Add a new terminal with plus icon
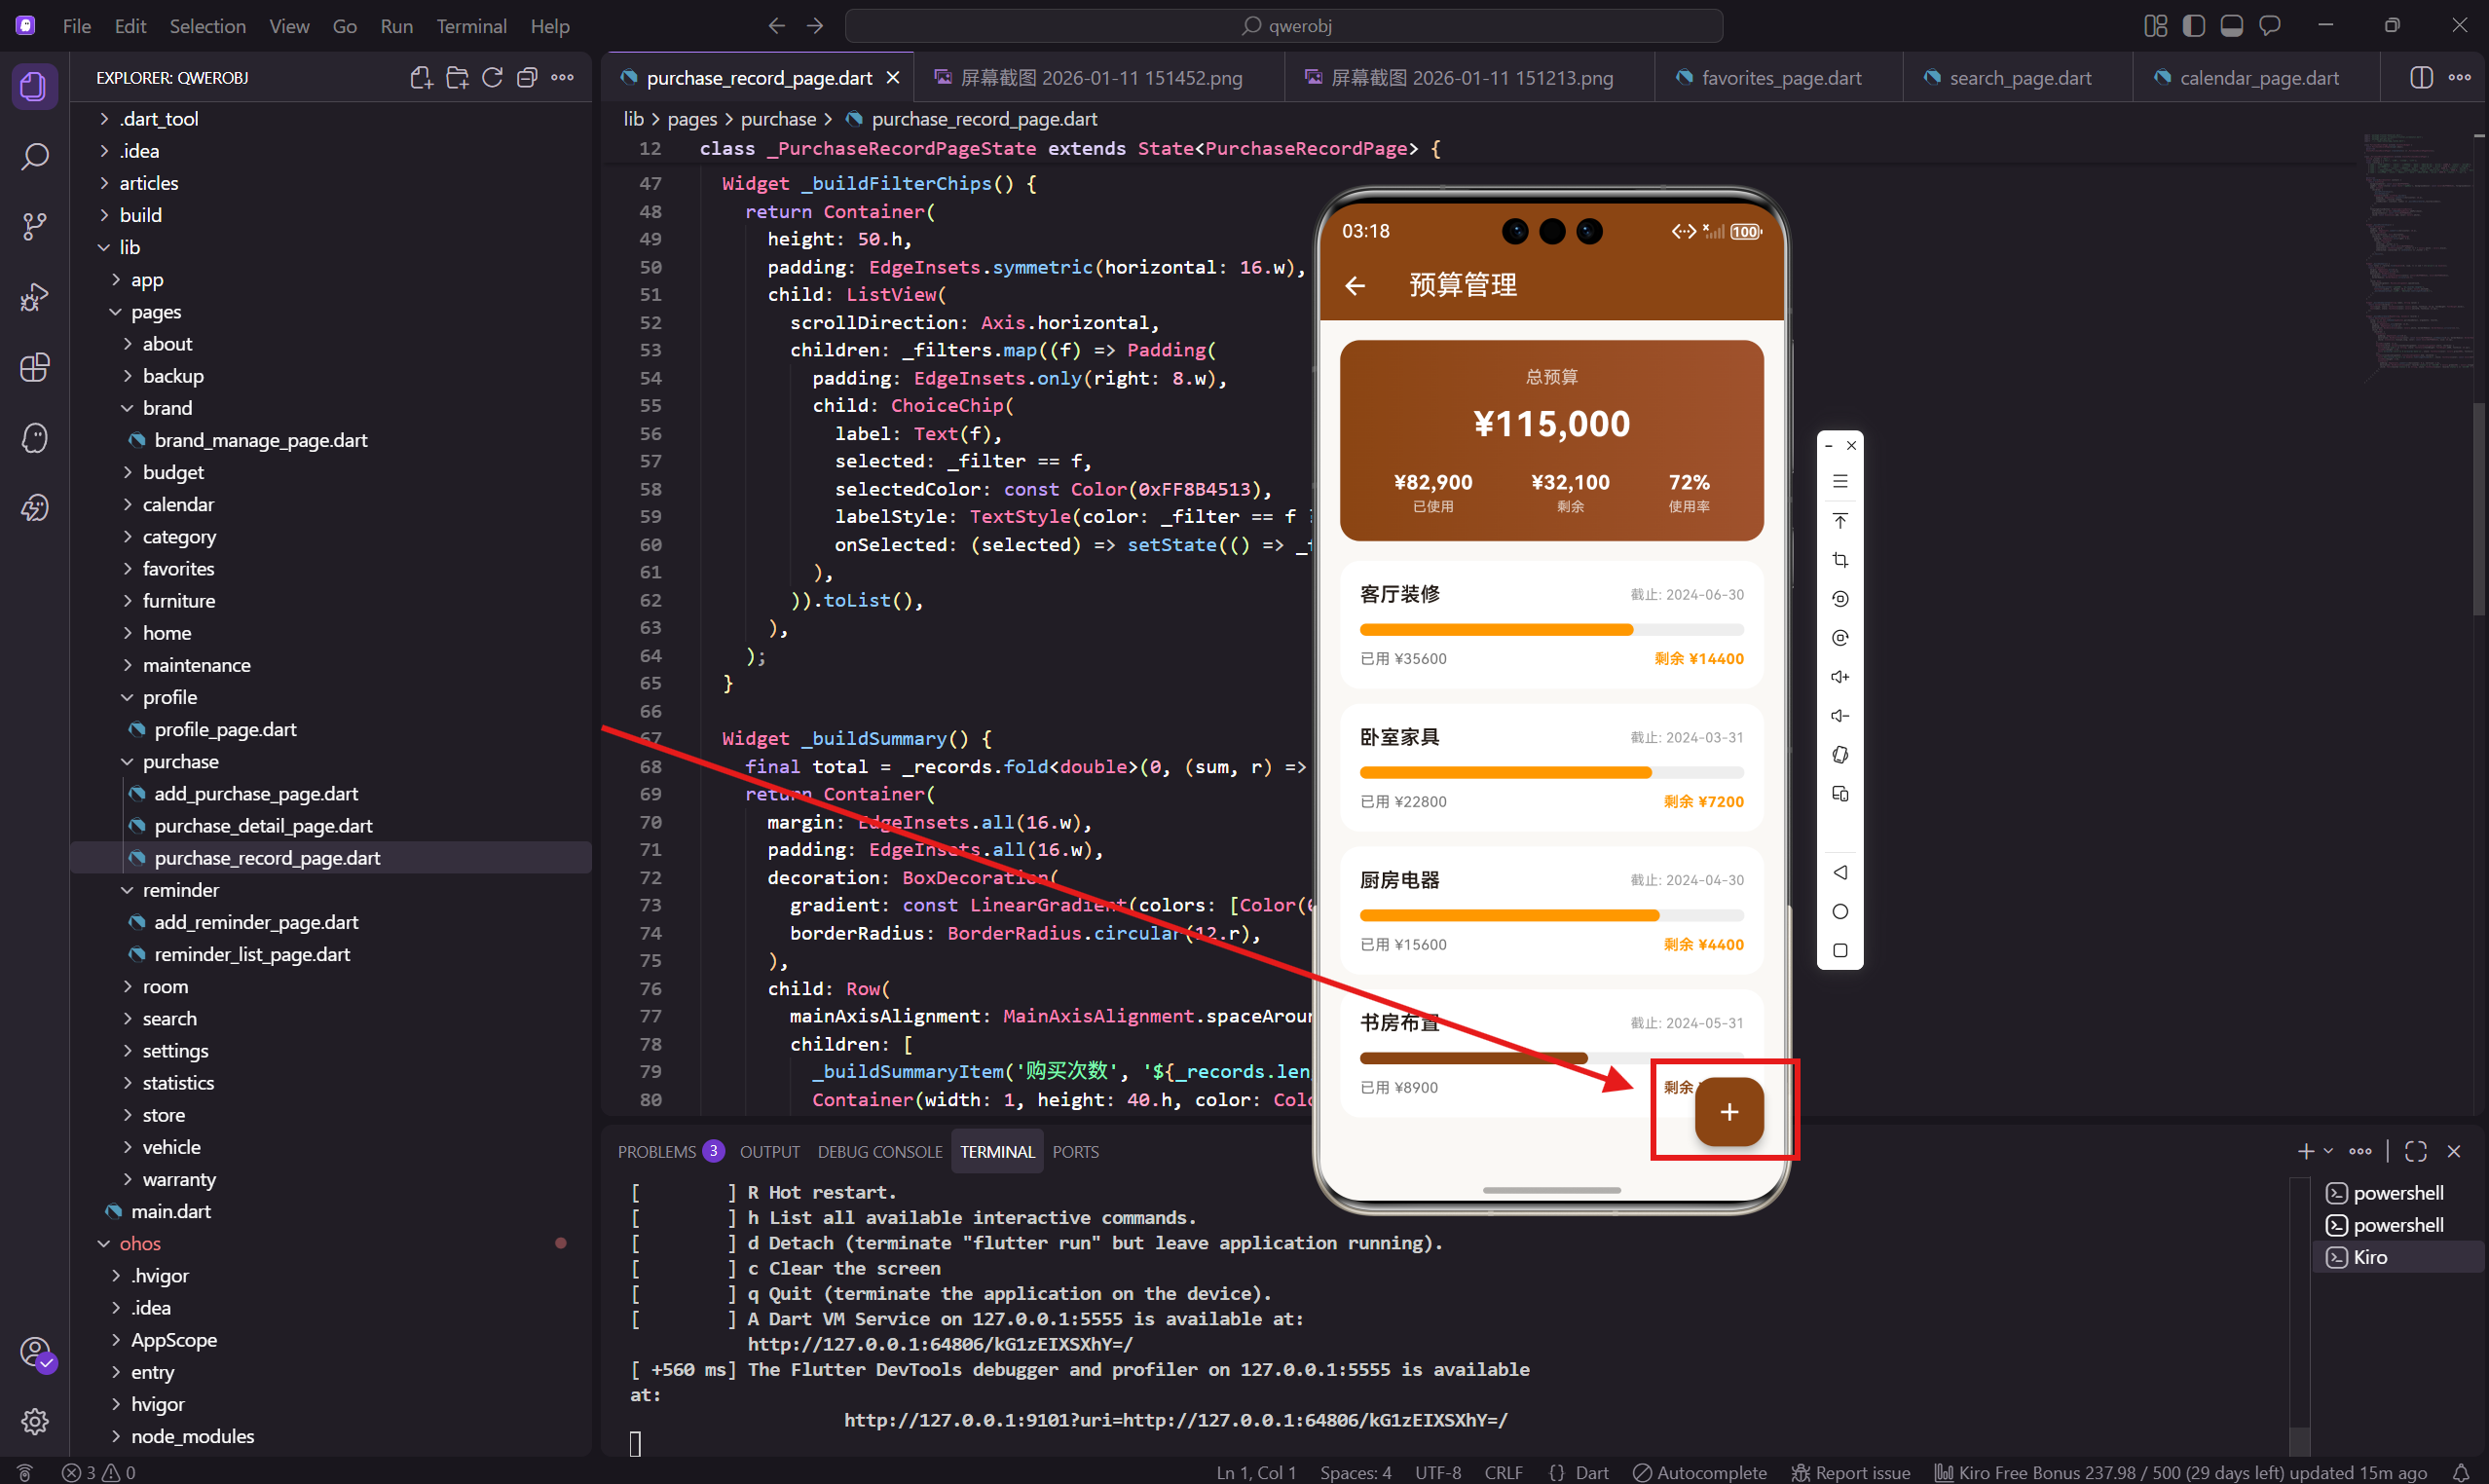The height and width of the screenshot is (1484, 2489). (x=2306, y=1151)
